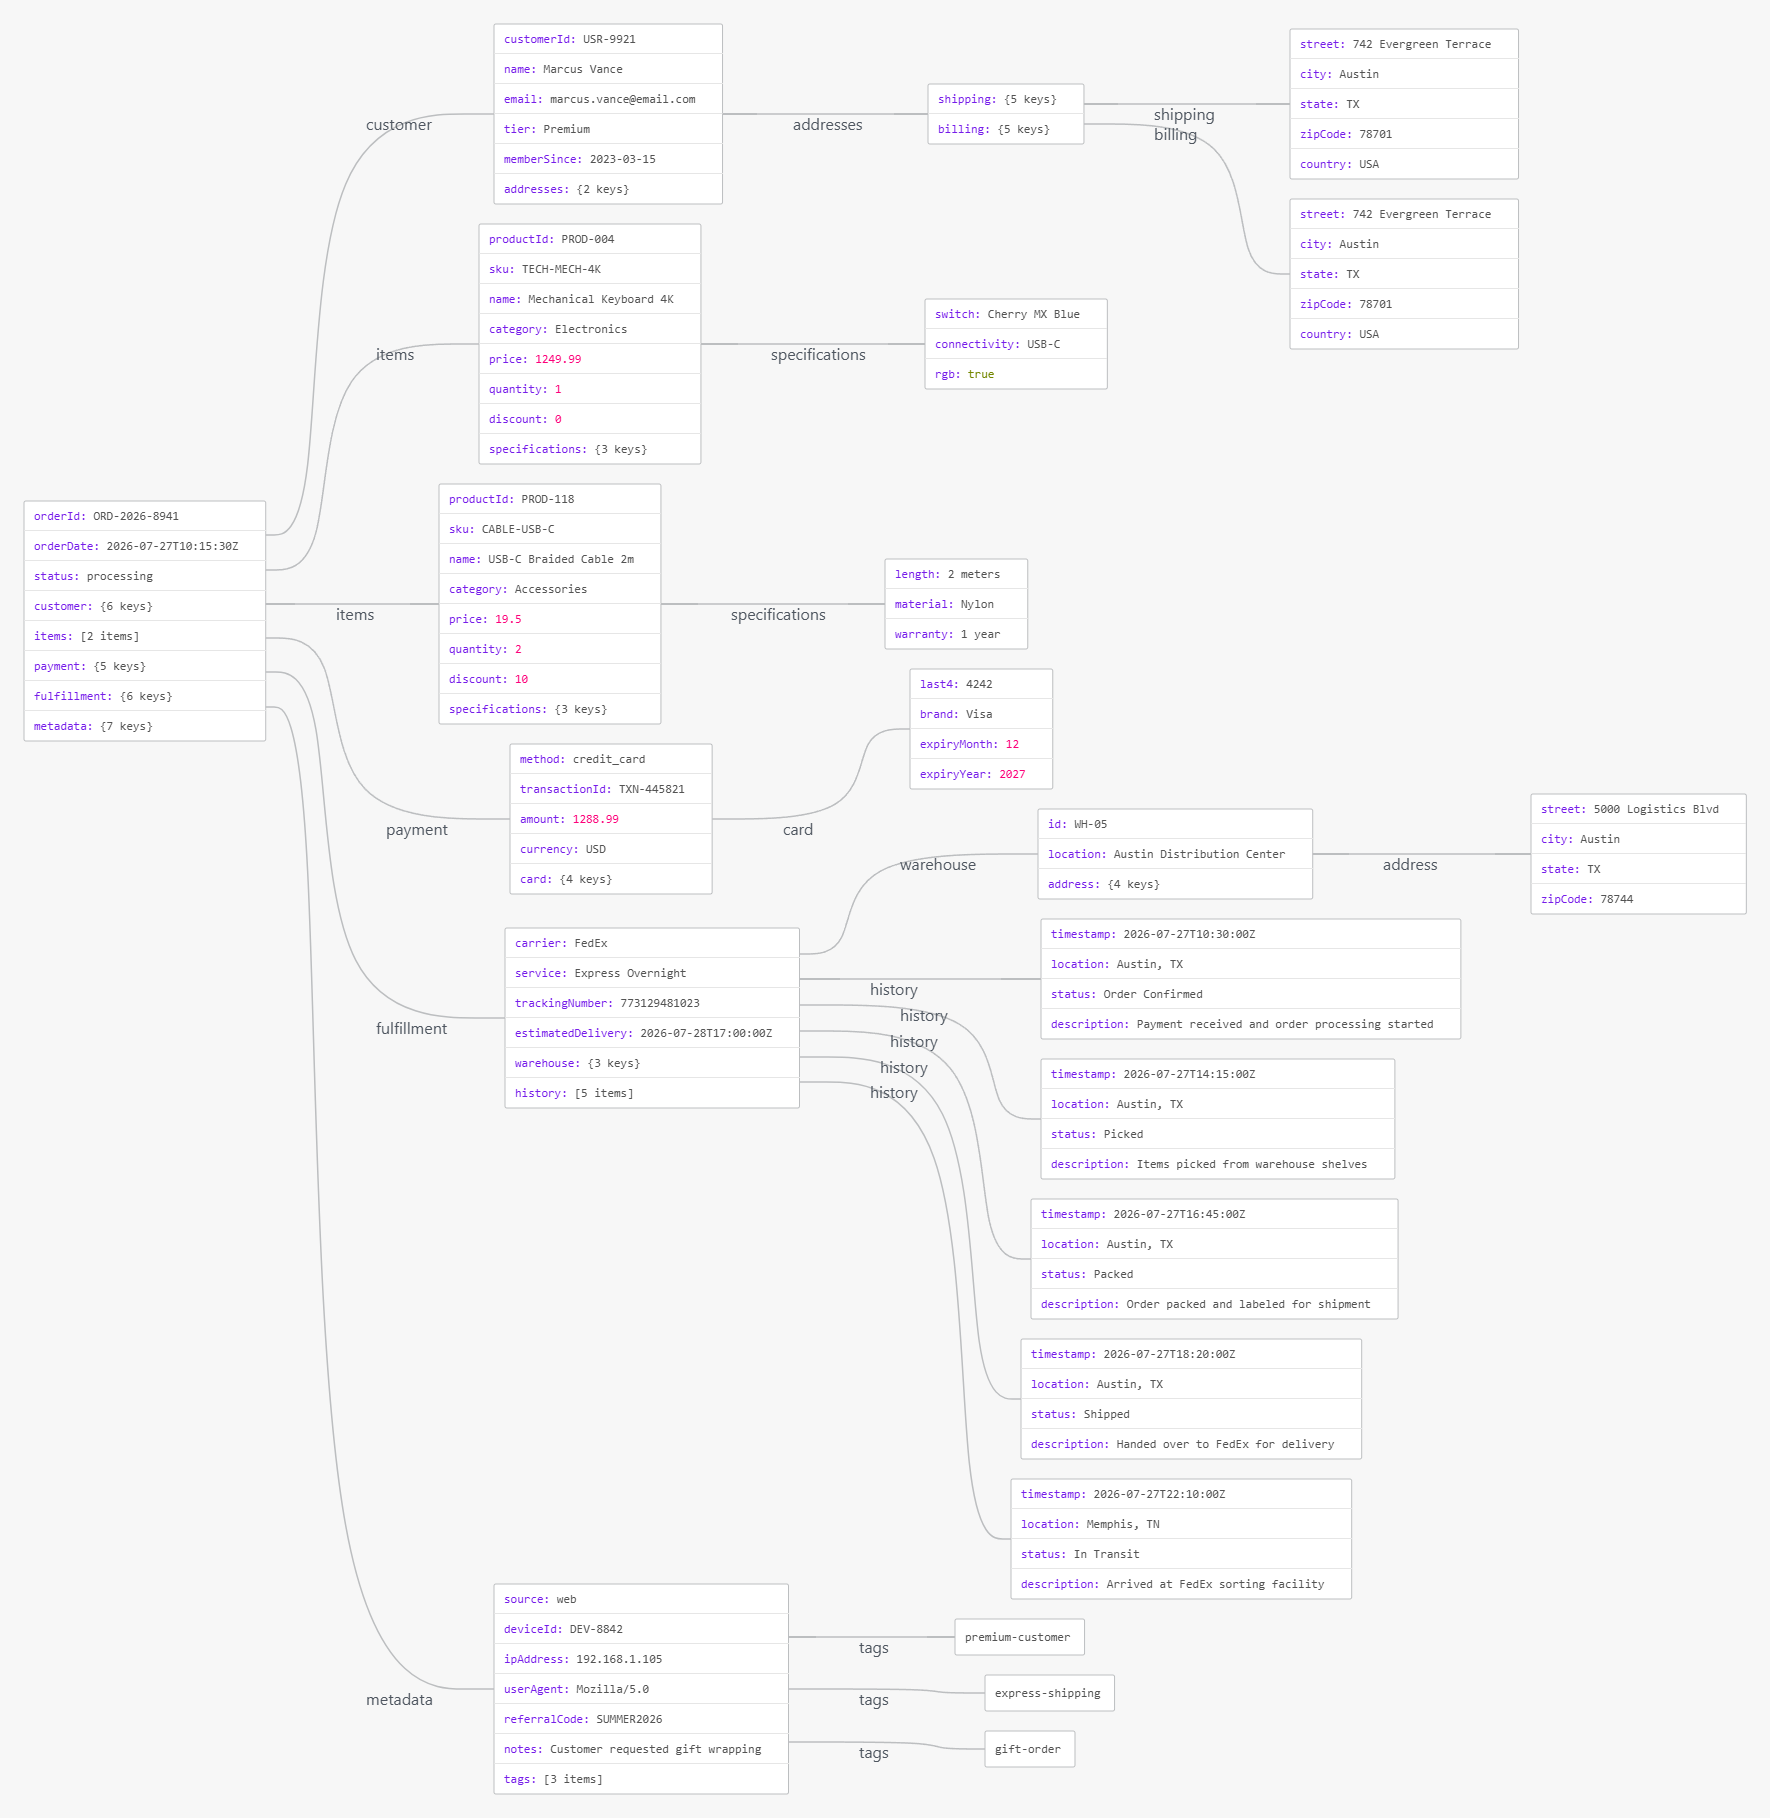The width and height of the screenshot is (1770, 1818).
Task: Select the status: processing row in root node
Action: [145, 576]
